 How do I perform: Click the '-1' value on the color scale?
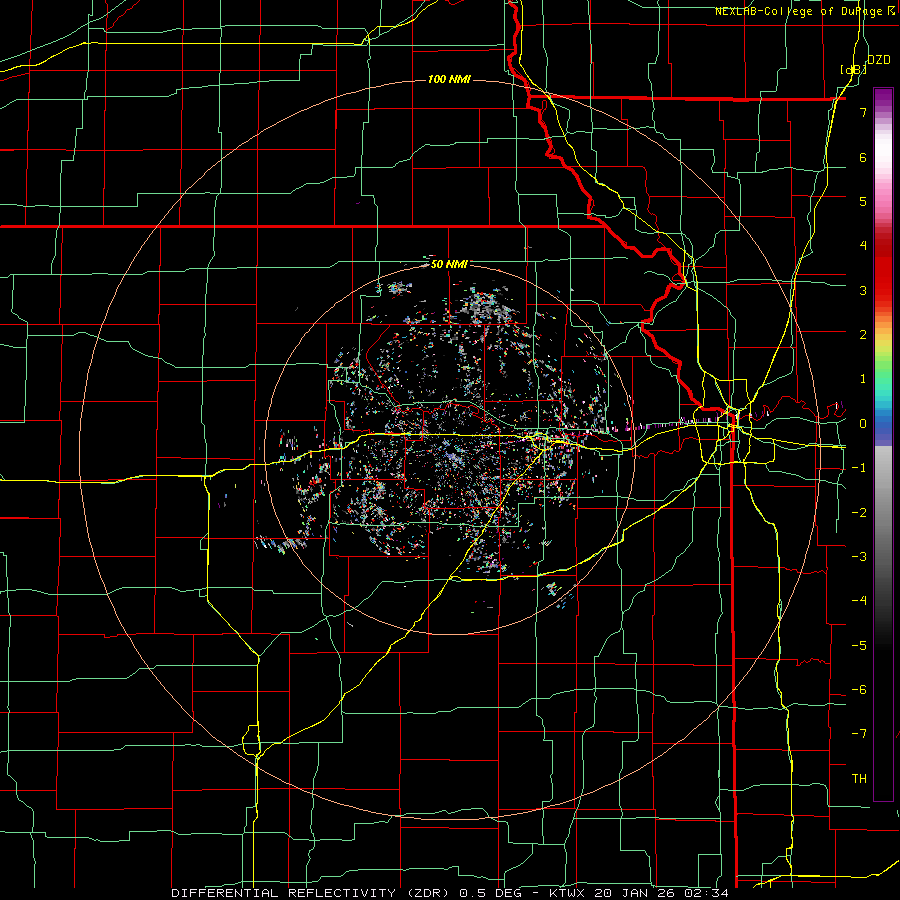[x=859, y=468]
